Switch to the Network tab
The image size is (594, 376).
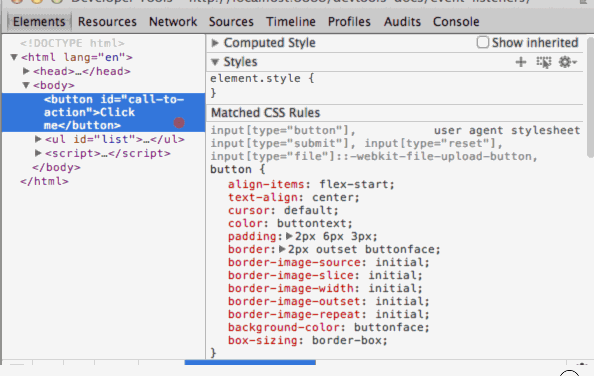tap(173, 22)
